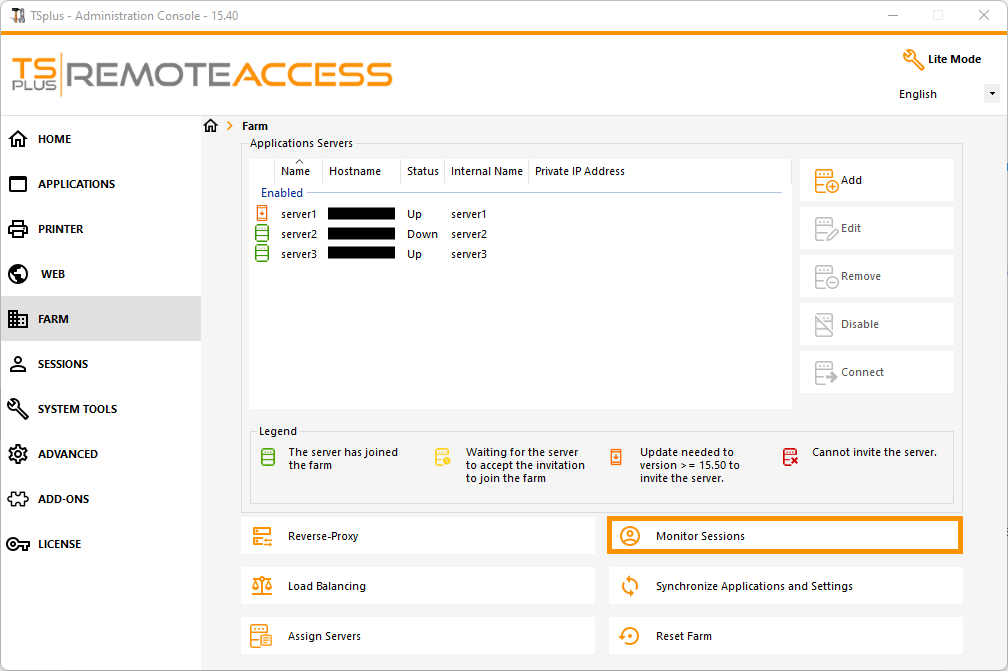Click the Status column header
1008x671 pixels.
(422, 171)
